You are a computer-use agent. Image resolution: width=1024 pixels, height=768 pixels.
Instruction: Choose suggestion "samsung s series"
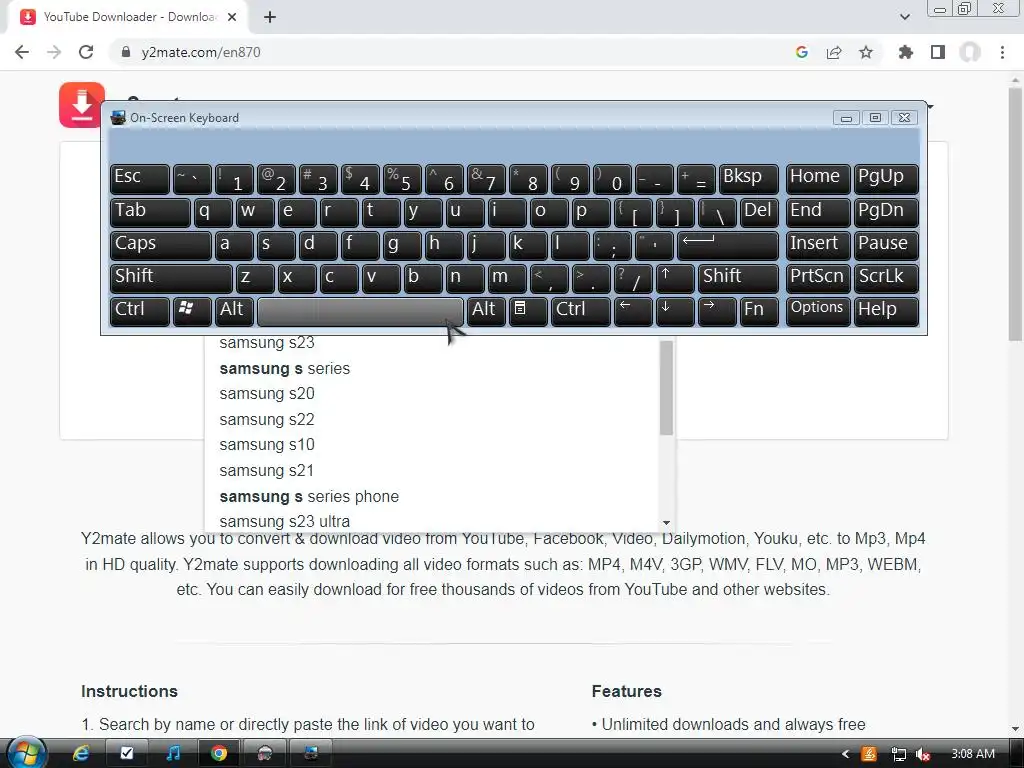click(432, 368)
